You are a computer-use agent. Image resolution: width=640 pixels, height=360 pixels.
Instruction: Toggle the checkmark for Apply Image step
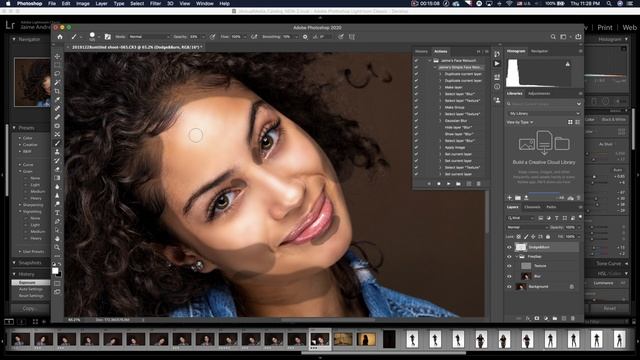[416, 147]
